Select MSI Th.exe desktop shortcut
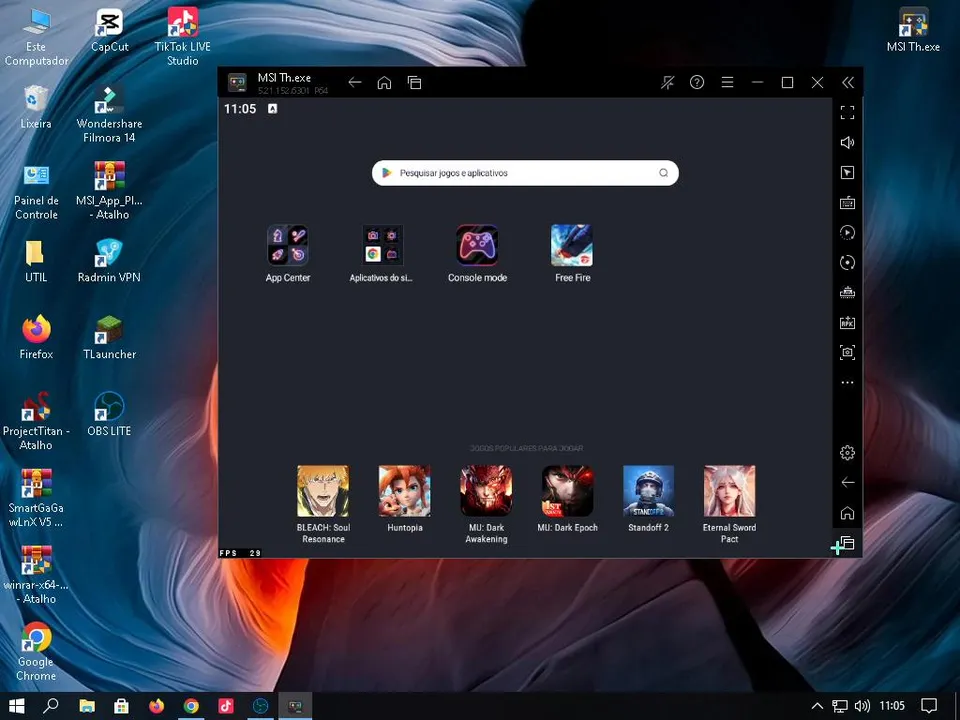Viewport: 960px width, 720px height. click(913, 30)
